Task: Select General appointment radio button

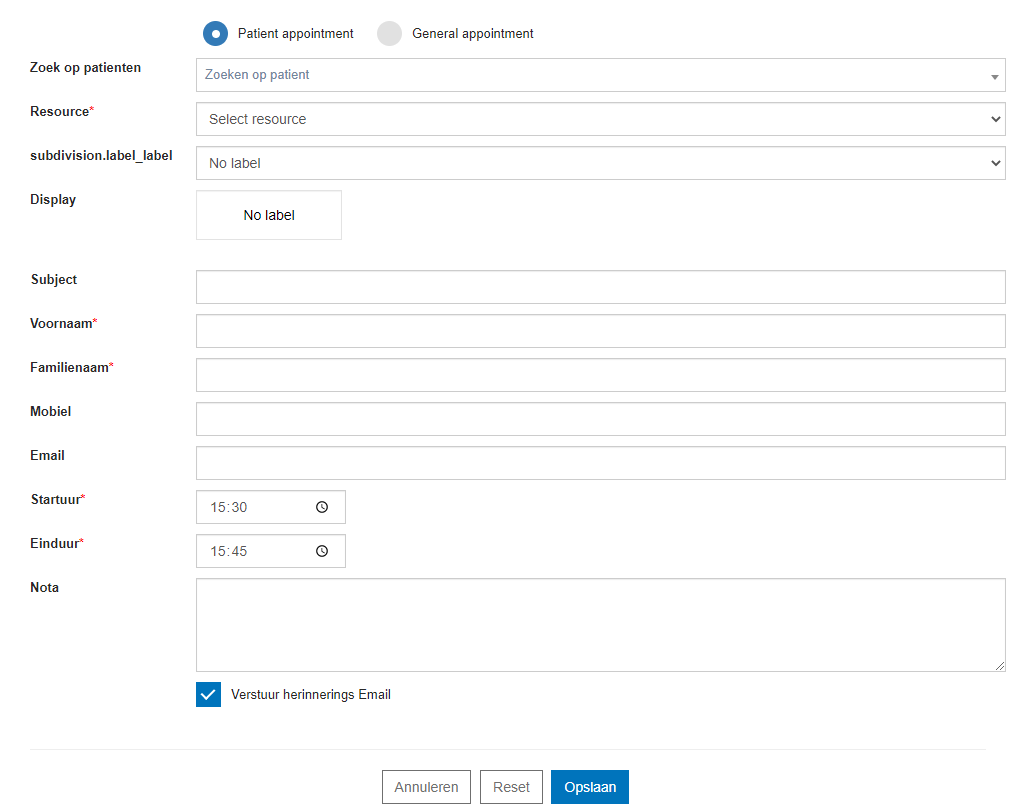Action: click(x=389, y=34)
